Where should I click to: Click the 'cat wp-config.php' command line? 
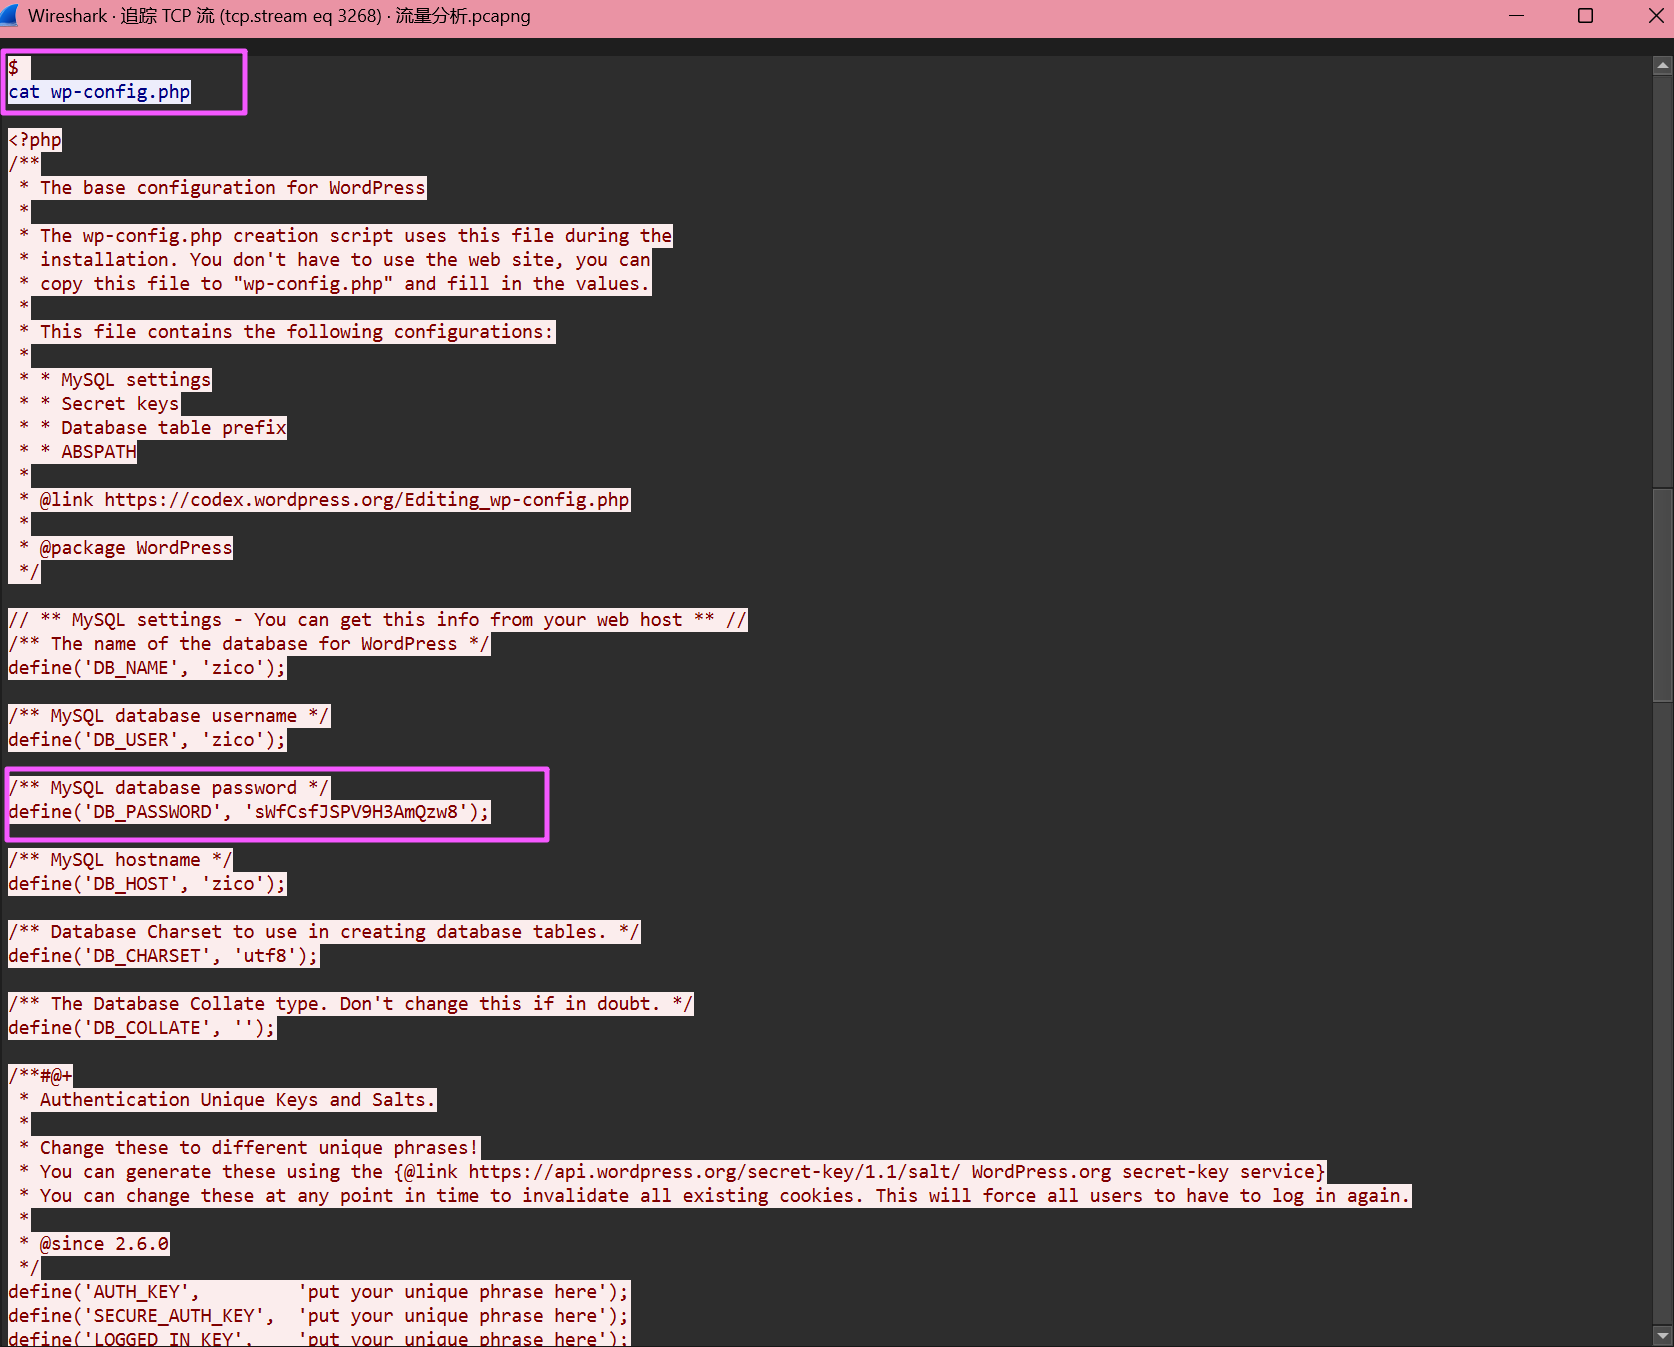(99, 92)
